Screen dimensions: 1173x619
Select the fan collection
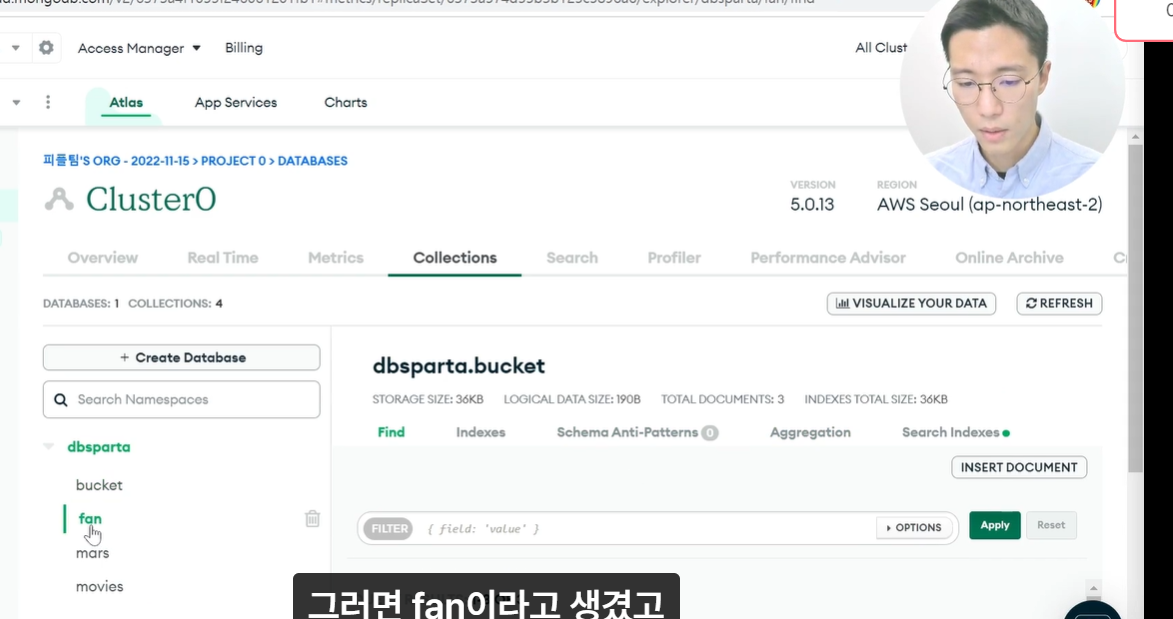tap(90, 519)
